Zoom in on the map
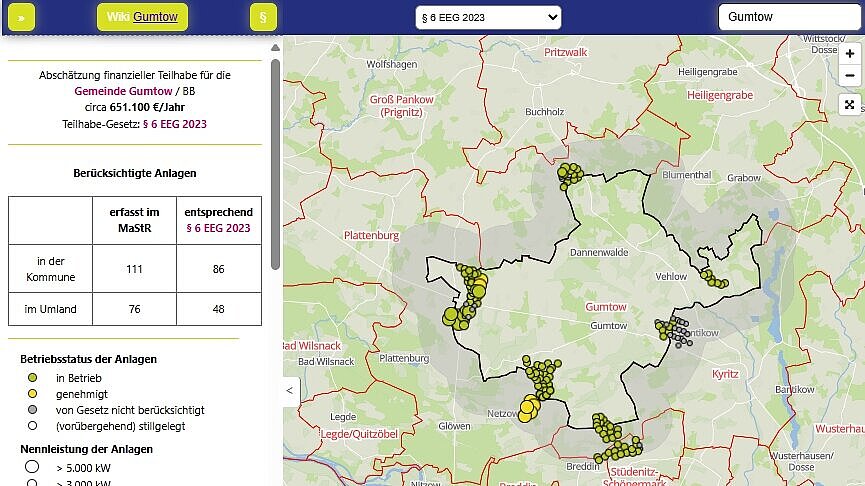The height and width of the screenshot is (486, 865). click(x=849, y=54)
